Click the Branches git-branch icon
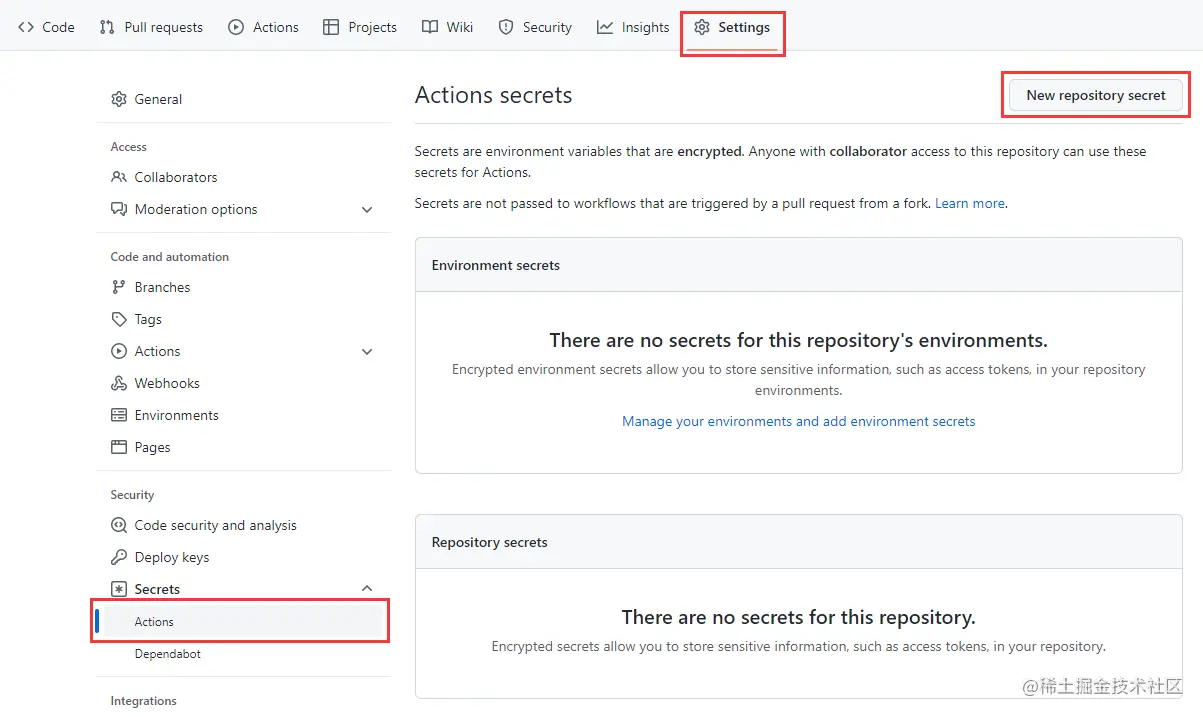The width and height of the screenshot is (1203, 717). coord(119,287)
